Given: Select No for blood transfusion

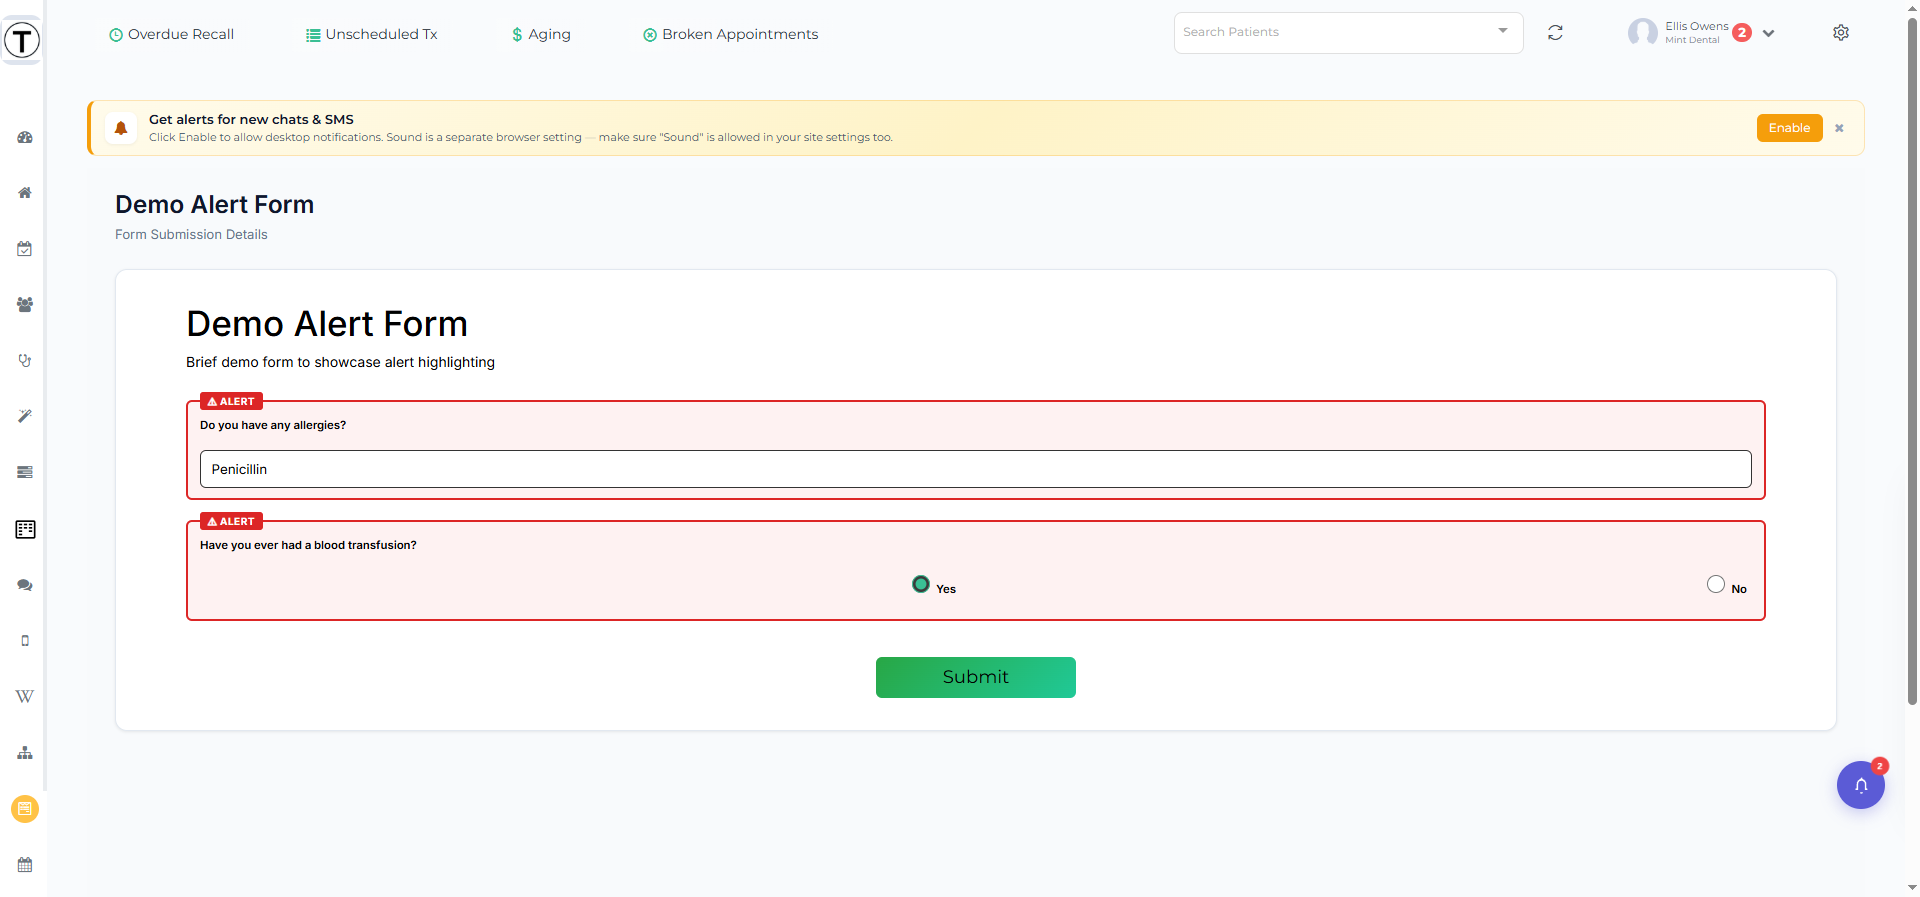Looking at the screenshot, I should (x=1716, y=584).
